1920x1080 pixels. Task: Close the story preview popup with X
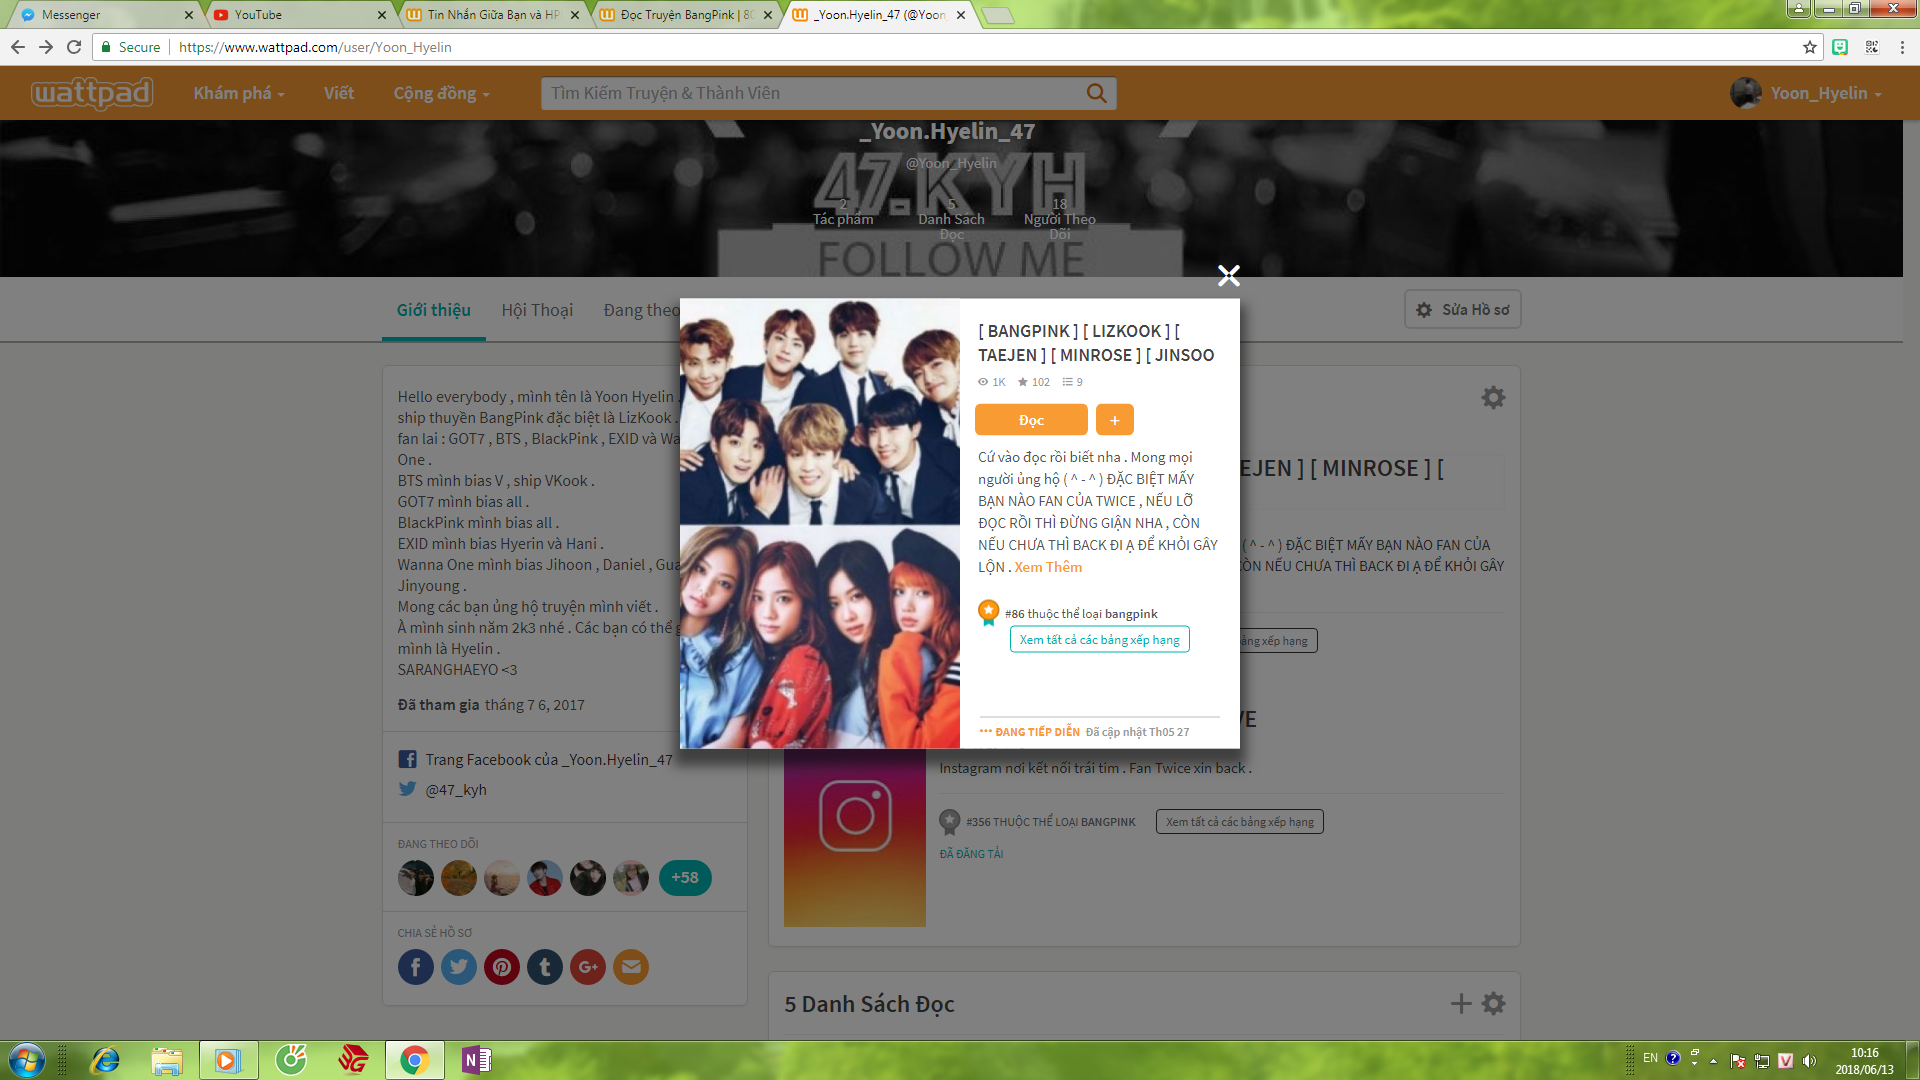(1229, 275)
